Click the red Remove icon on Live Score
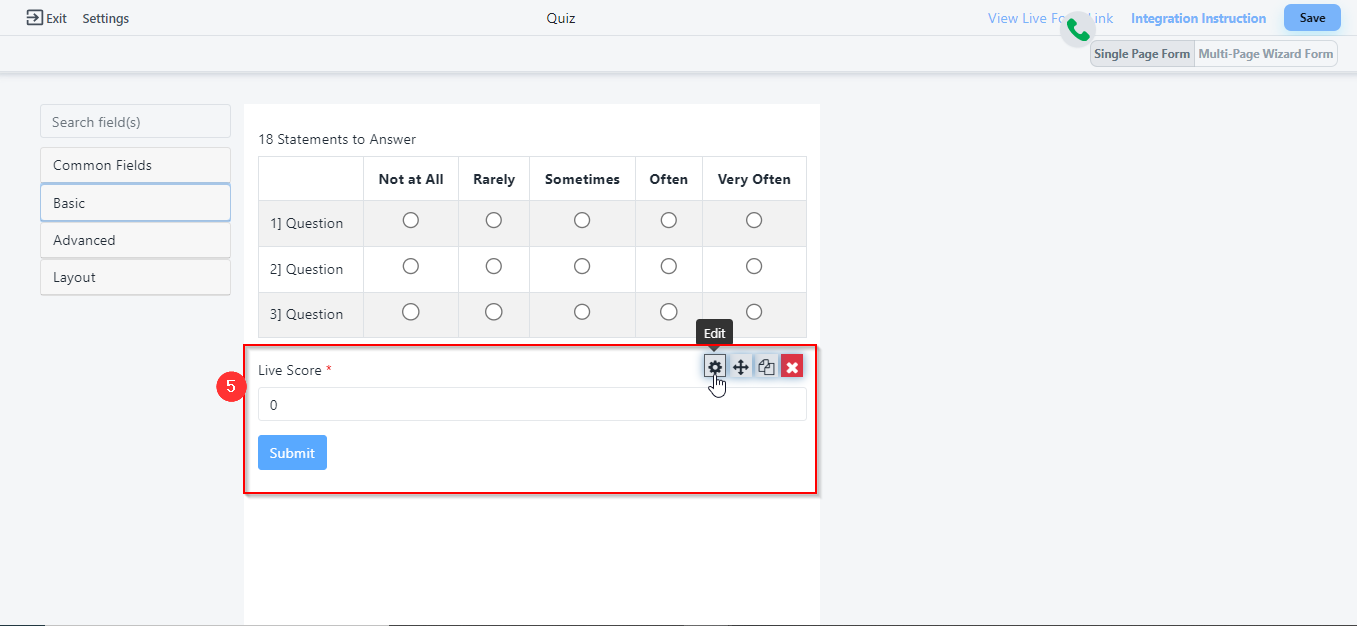Screen dimensions: 1357x626 point(792,367)
